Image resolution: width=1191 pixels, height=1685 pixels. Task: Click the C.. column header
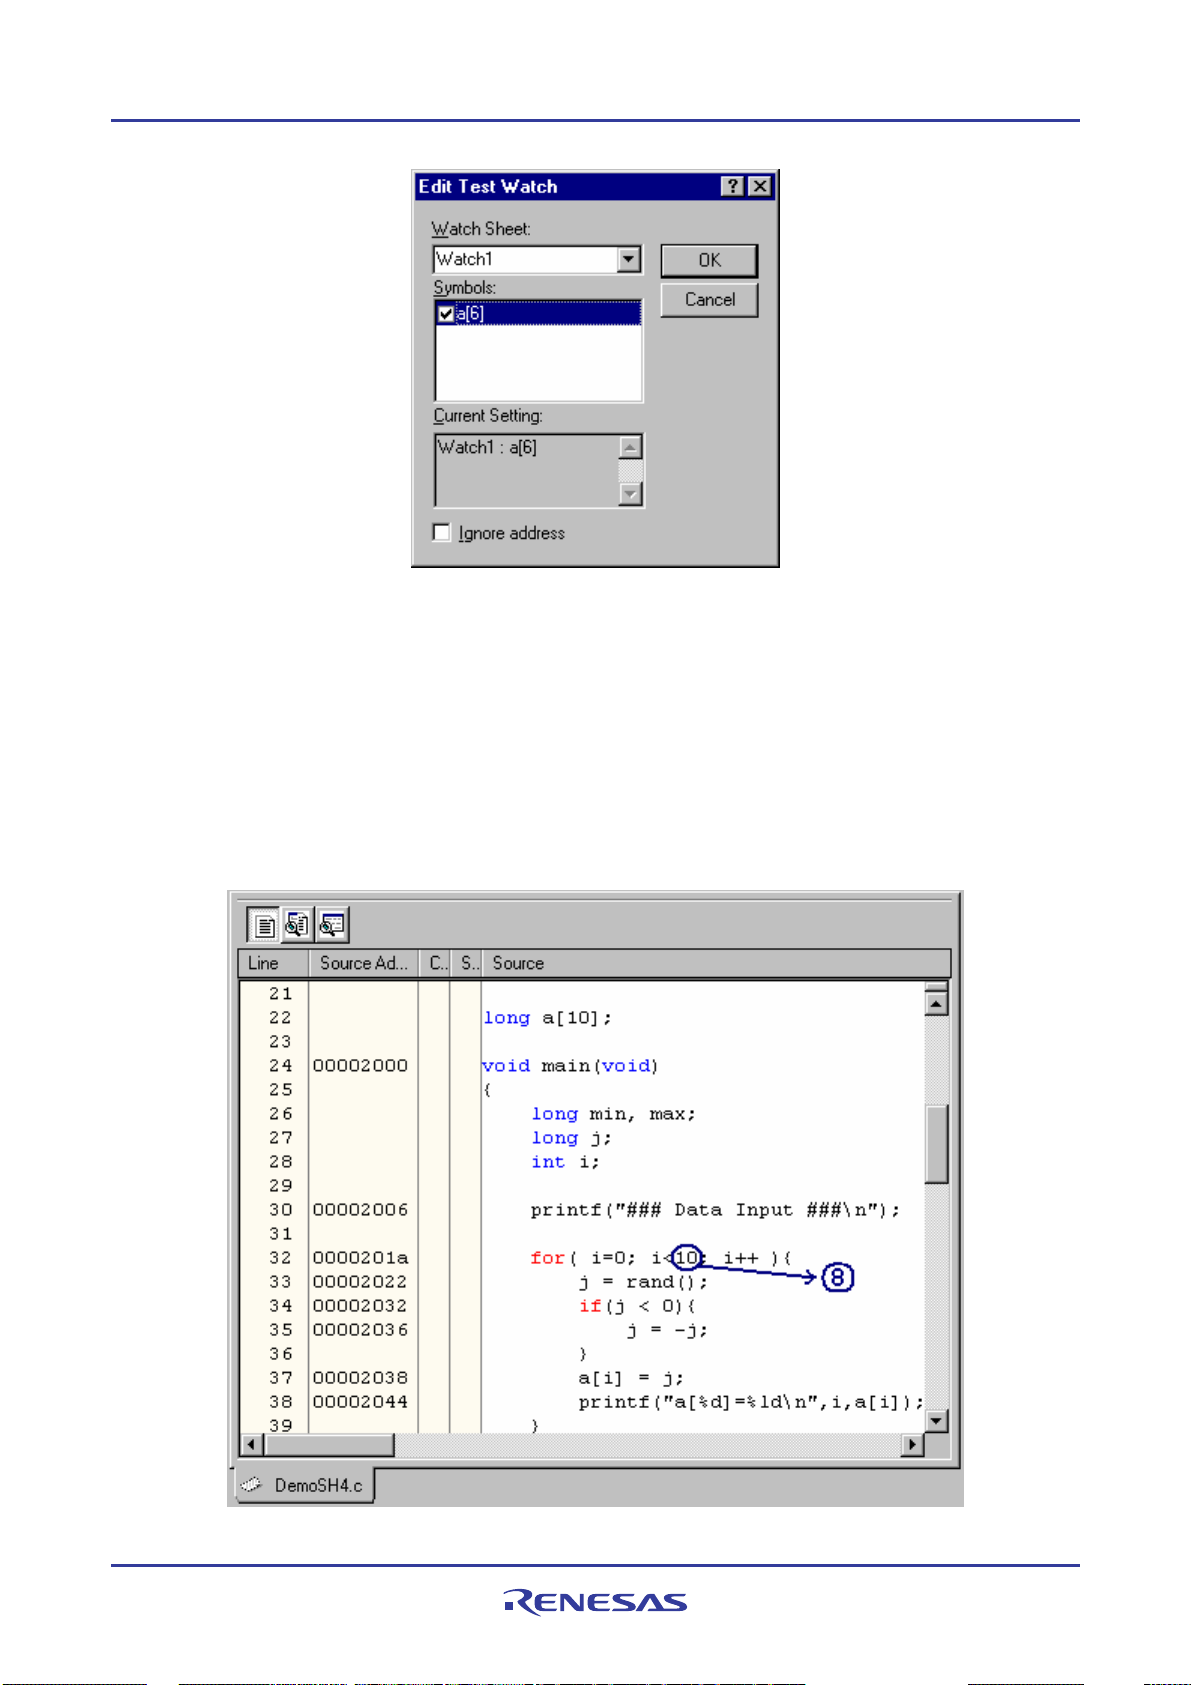click(x=435, y=964)
